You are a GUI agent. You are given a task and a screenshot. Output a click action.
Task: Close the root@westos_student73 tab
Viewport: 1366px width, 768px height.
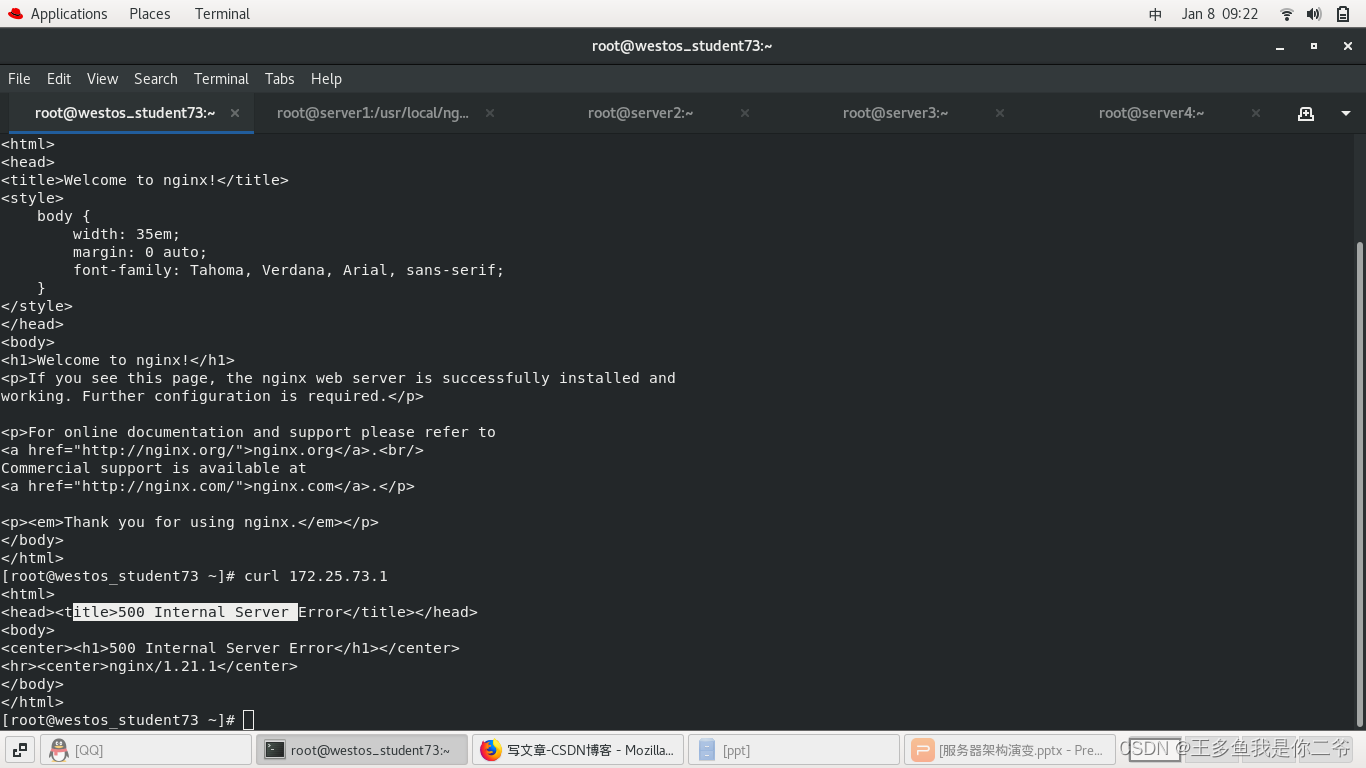click(235, 113)
